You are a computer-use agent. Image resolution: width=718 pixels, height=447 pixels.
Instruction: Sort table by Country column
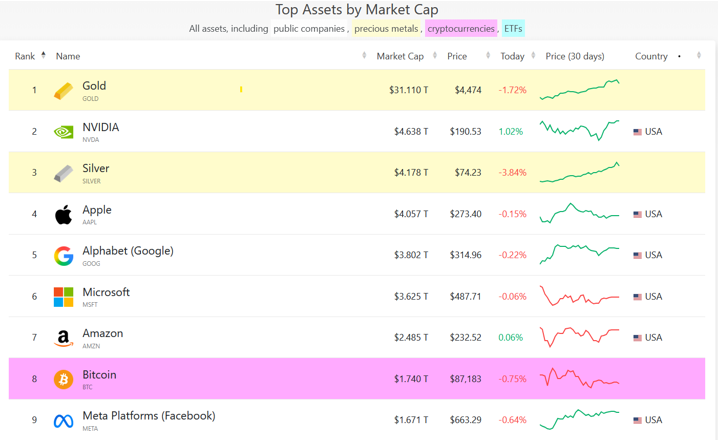(651, 56)
